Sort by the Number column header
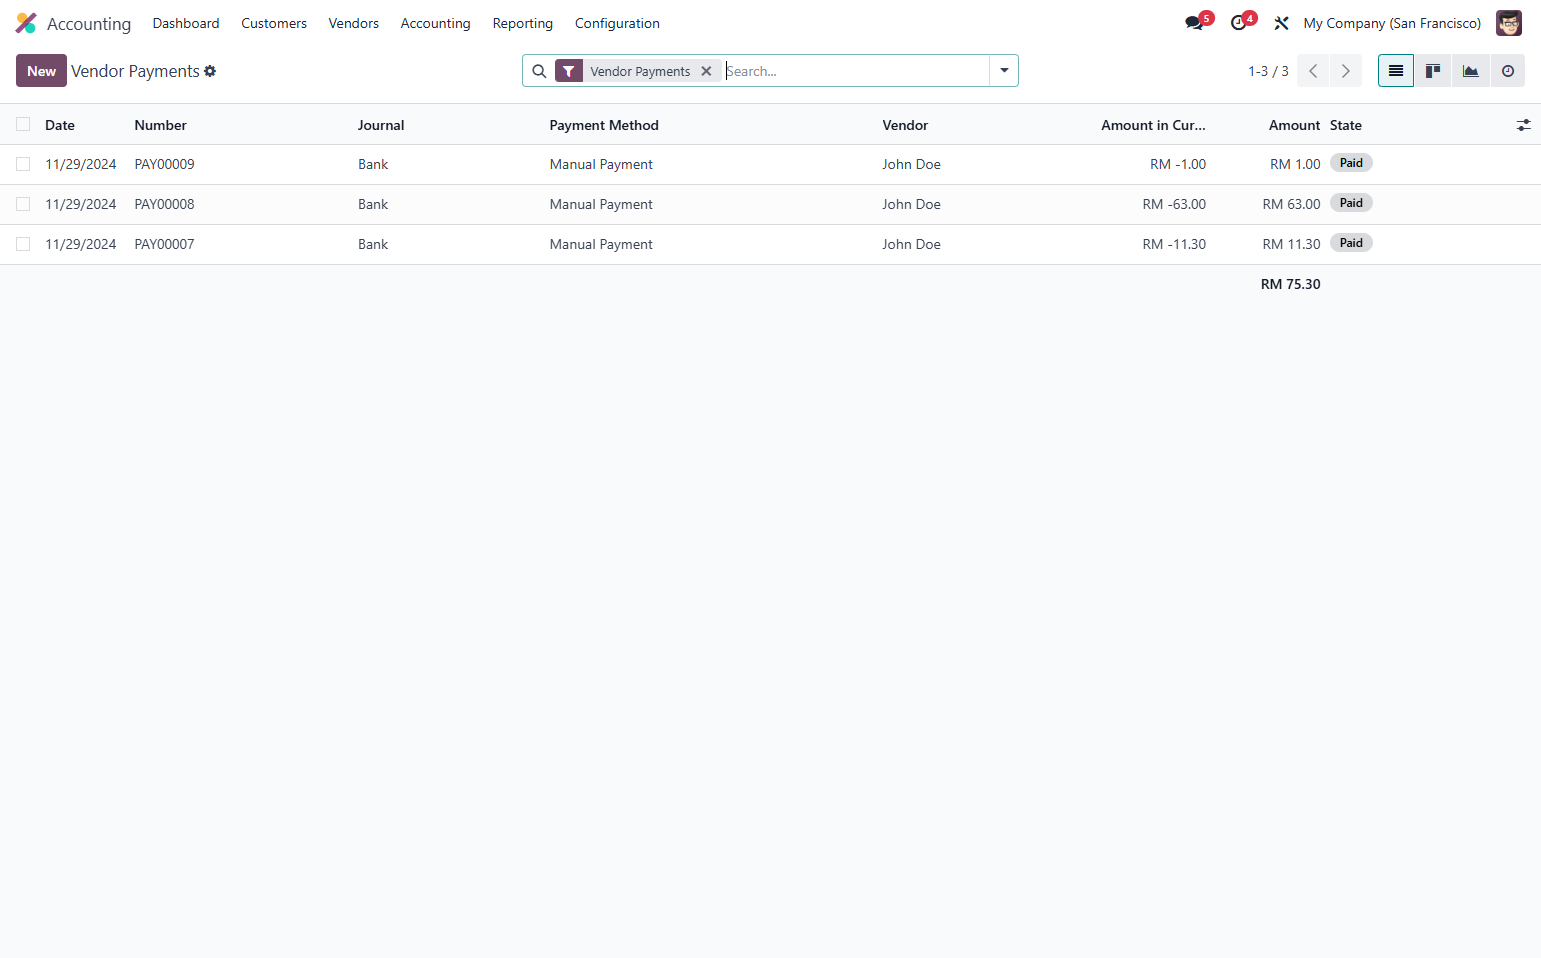 [161, 125]
